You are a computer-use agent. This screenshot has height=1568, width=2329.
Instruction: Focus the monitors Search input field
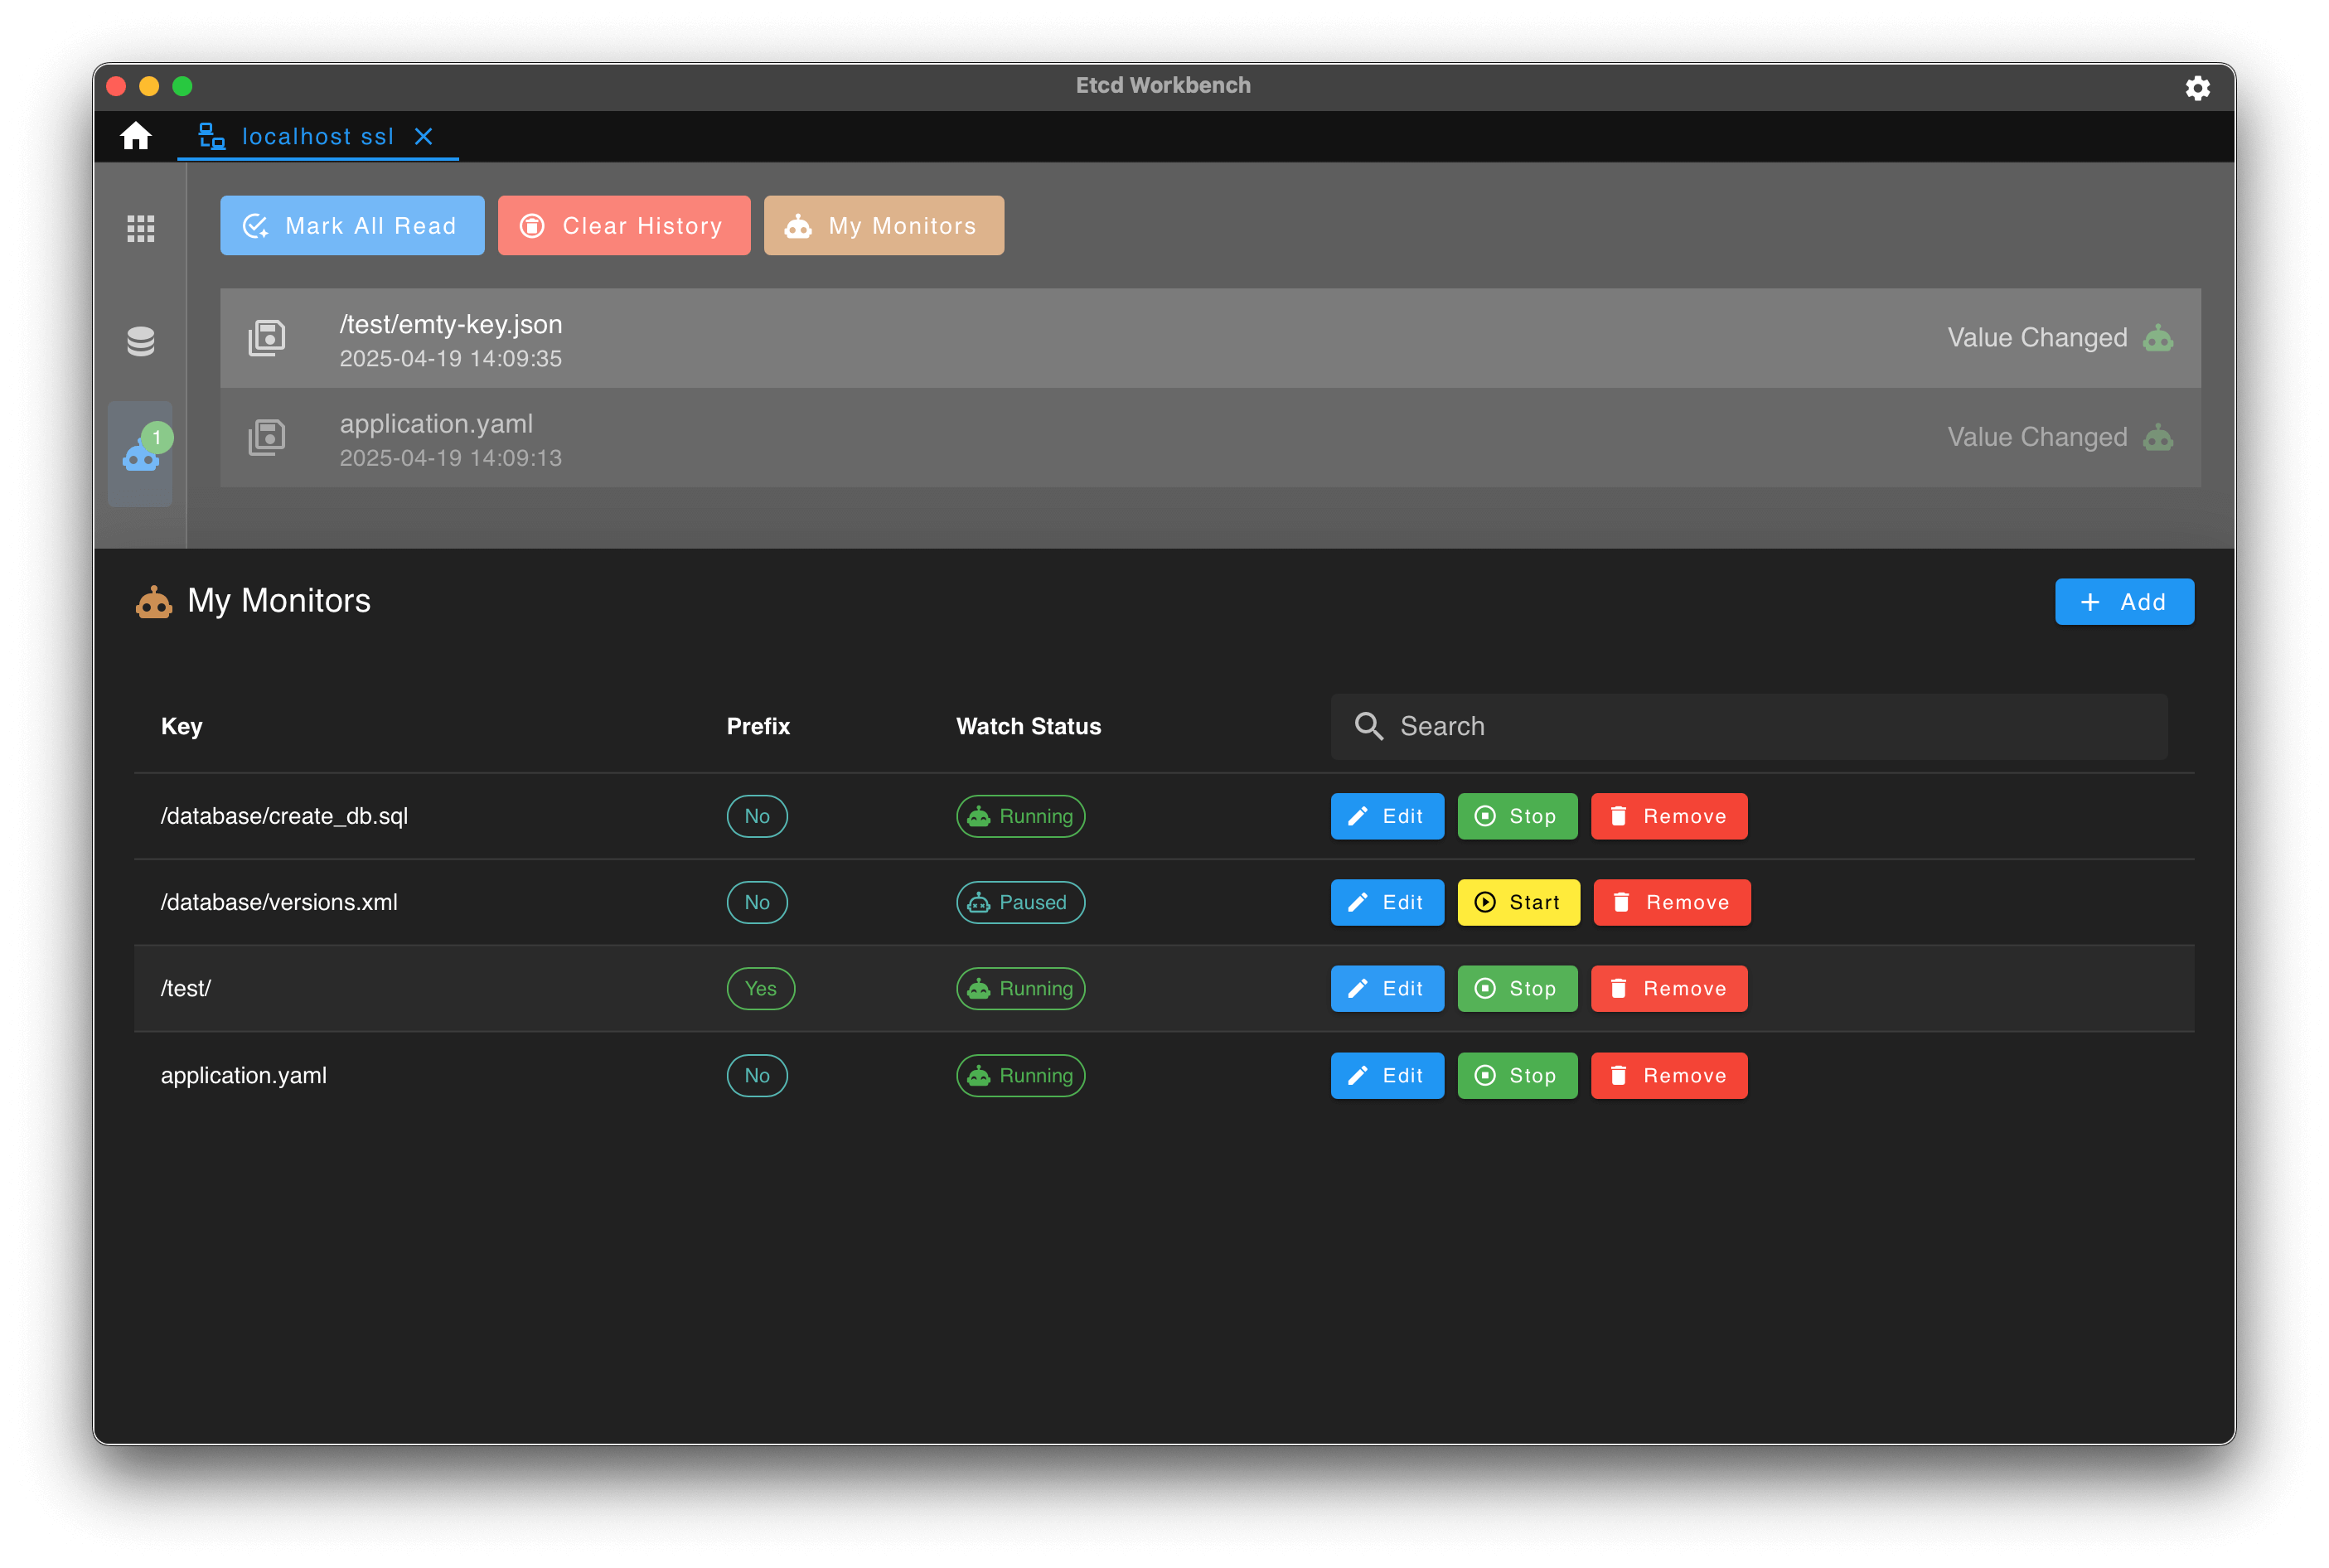[1748, 726]
